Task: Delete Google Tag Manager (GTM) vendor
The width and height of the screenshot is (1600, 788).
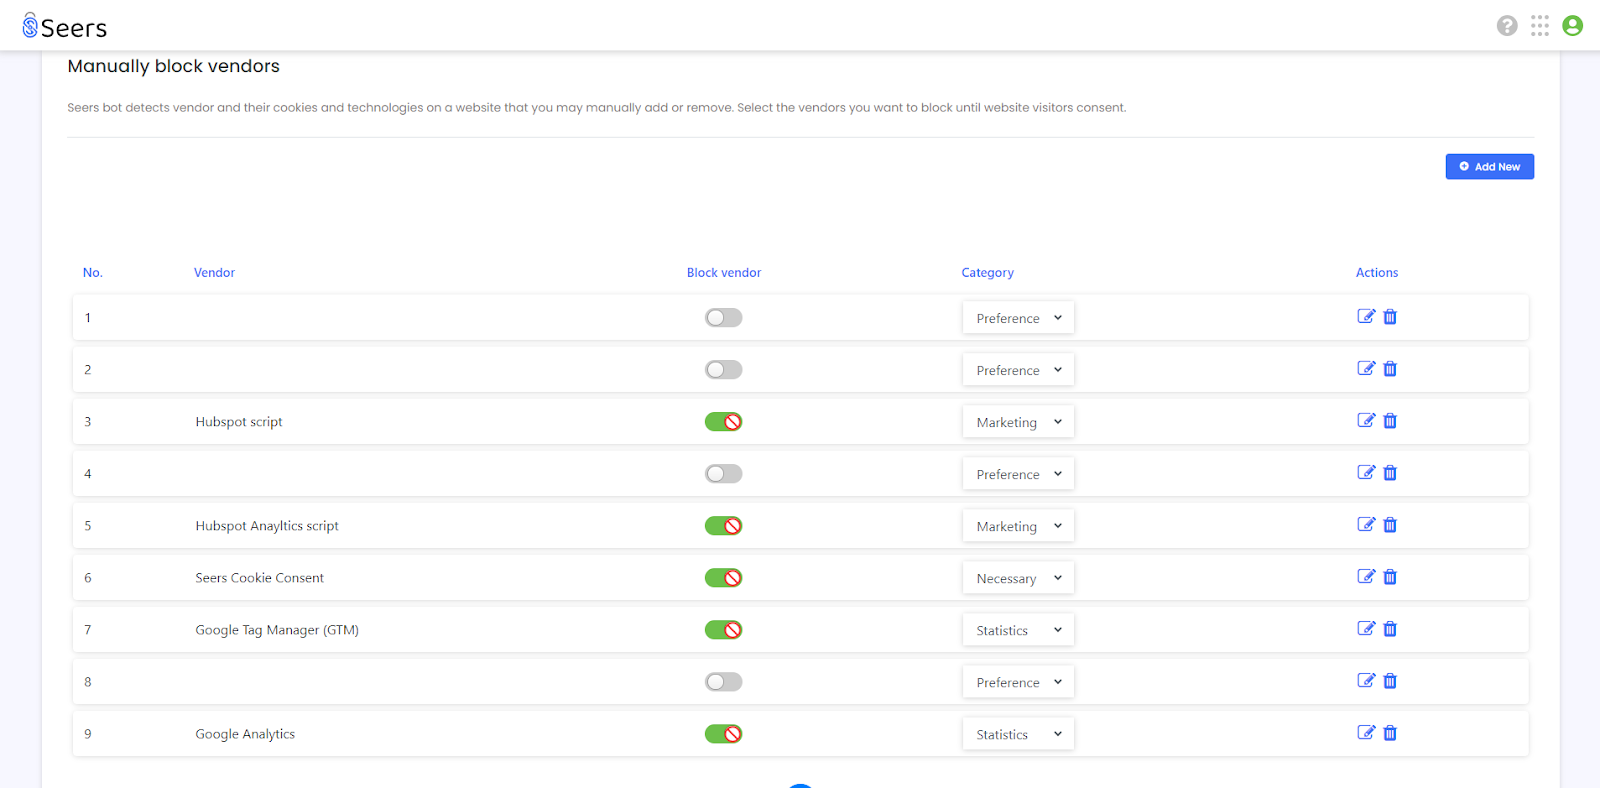Action: 1390,629
